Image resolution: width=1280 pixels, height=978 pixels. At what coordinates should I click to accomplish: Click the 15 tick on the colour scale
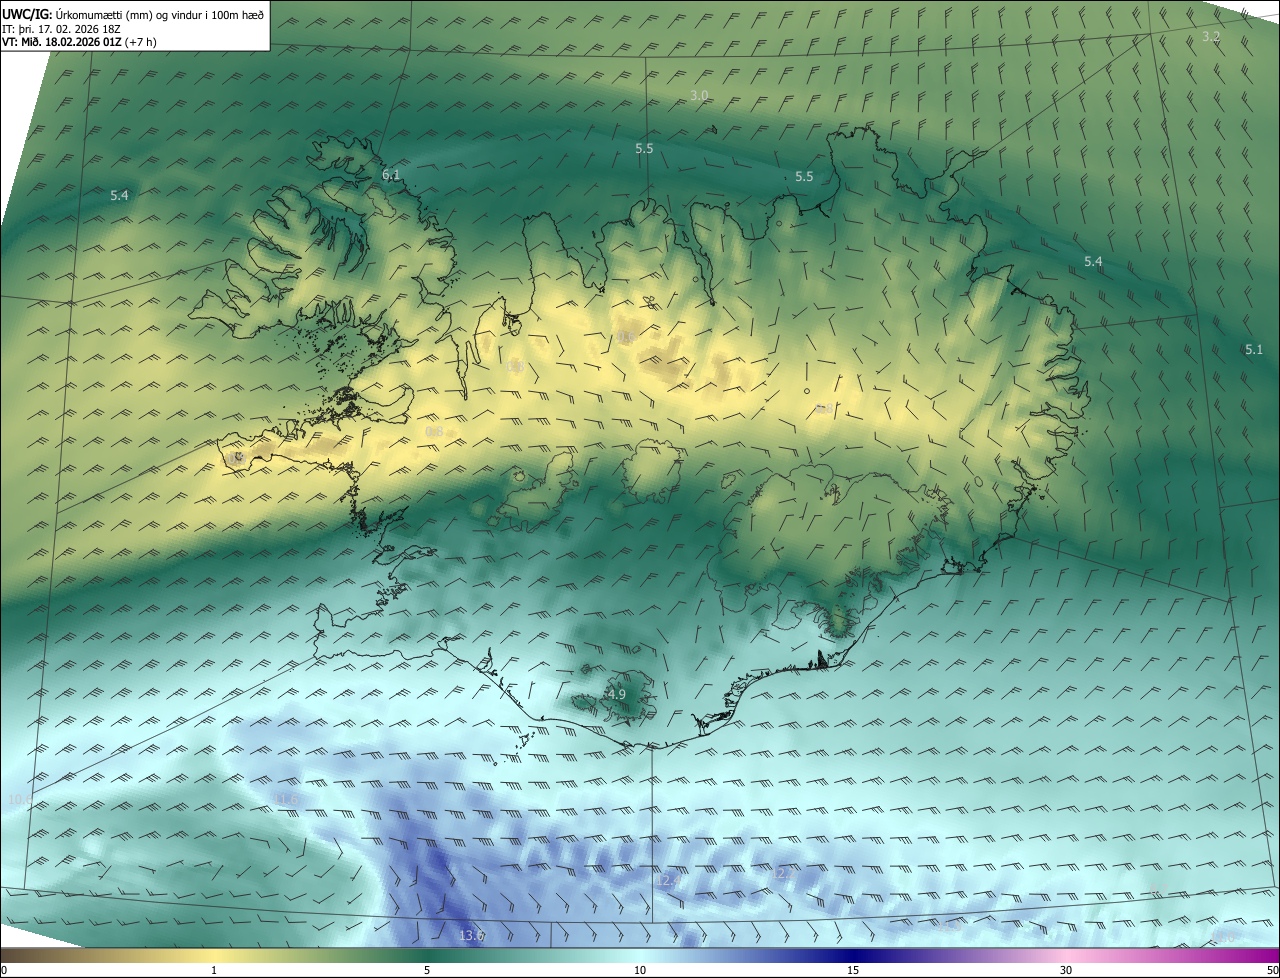coord(853,970)
